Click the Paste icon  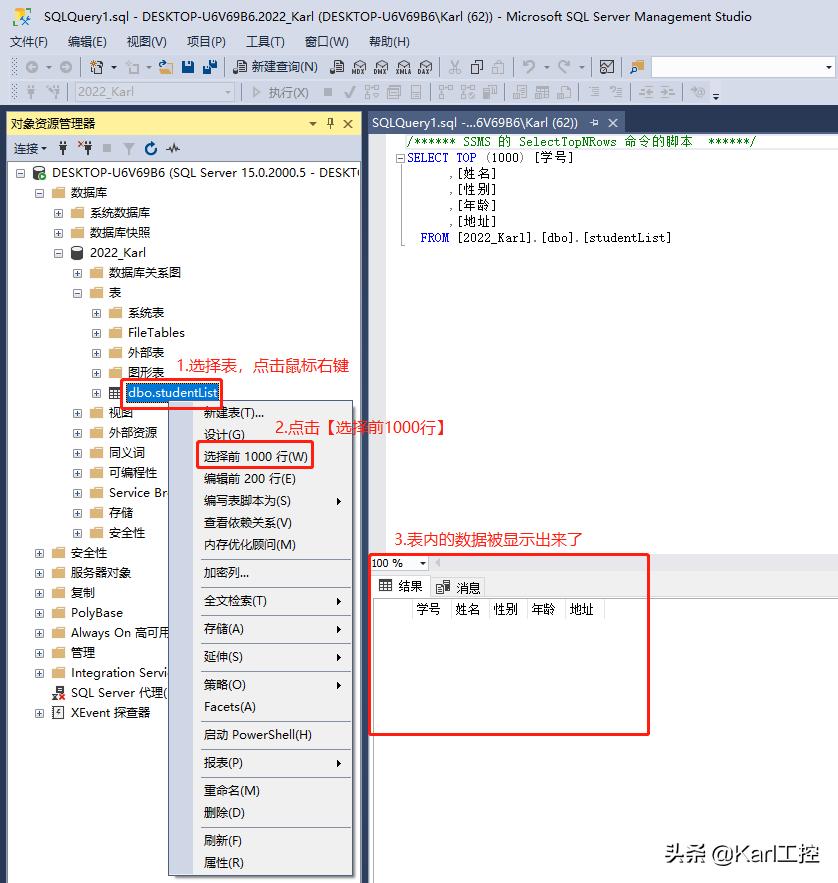(x=499, y=67)
